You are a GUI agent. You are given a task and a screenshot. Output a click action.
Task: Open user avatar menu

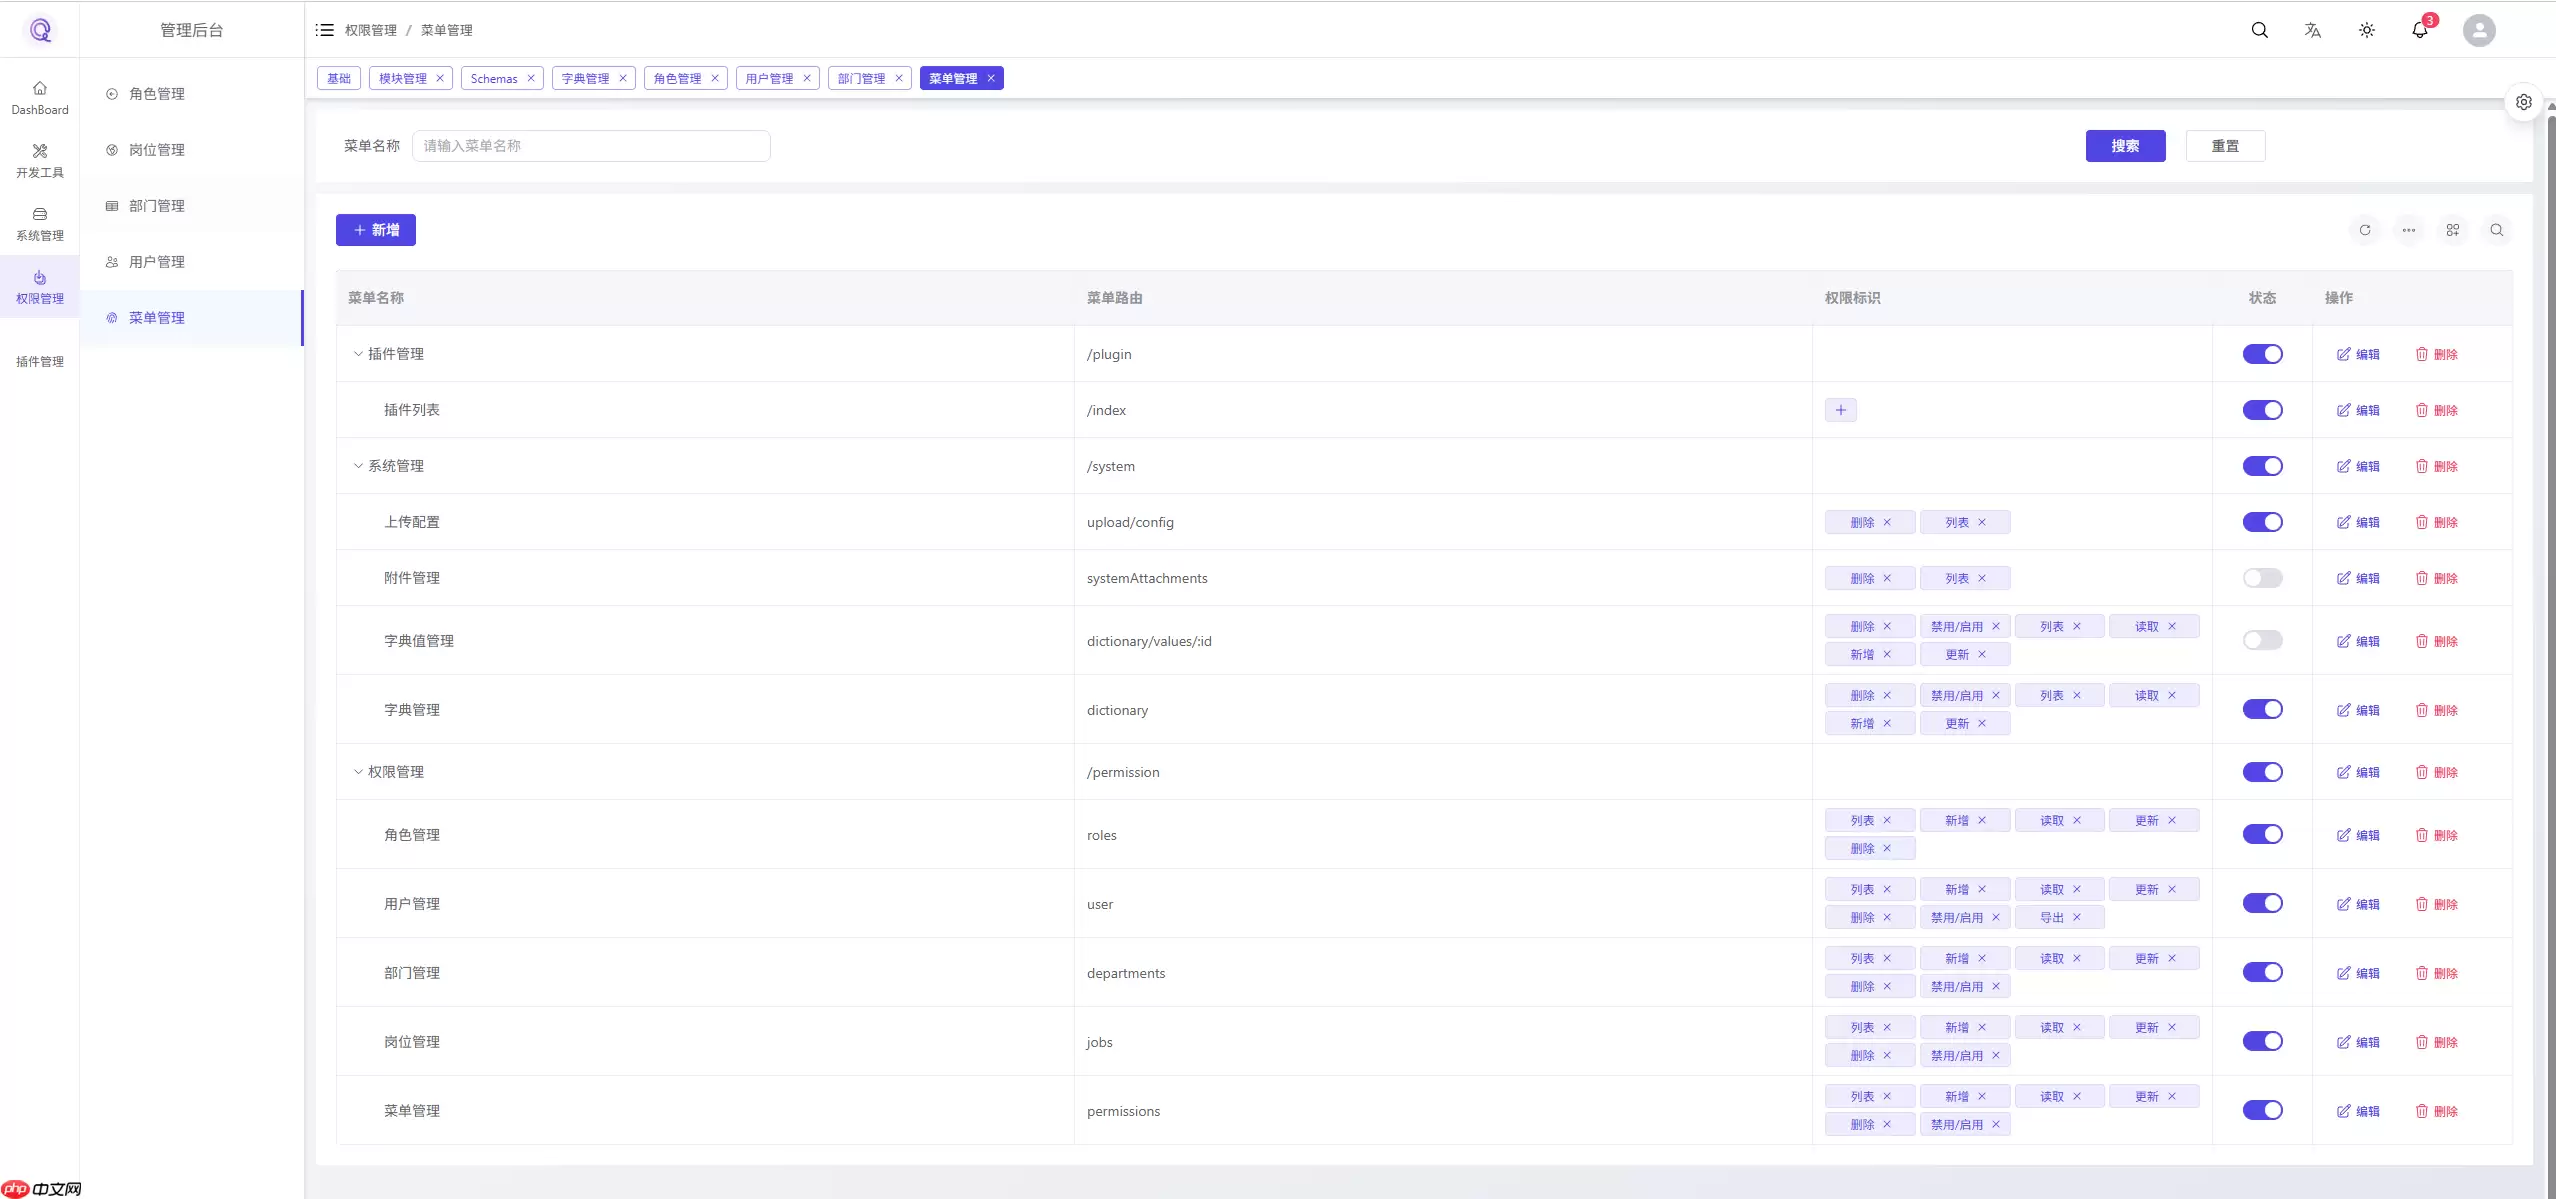pos(2479,30)
